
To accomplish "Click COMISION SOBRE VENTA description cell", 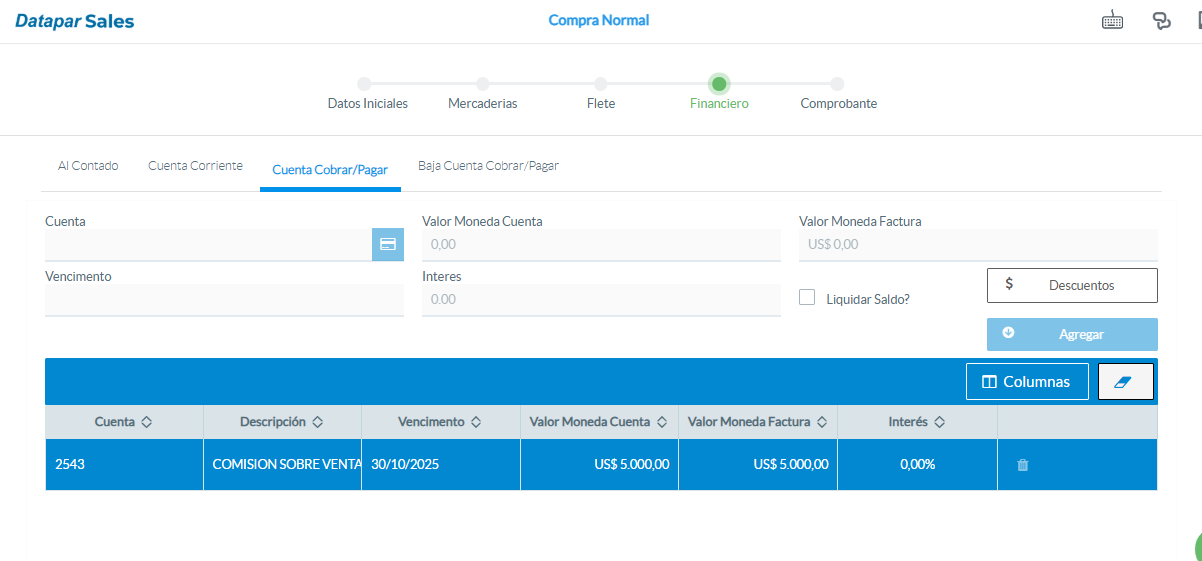I will tap(282, 465).
